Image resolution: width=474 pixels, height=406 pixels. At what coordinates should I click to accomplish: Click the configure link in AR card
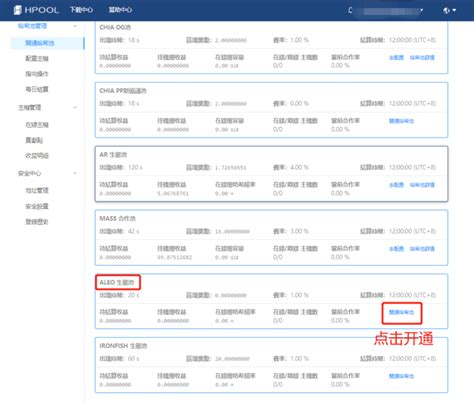396,185
